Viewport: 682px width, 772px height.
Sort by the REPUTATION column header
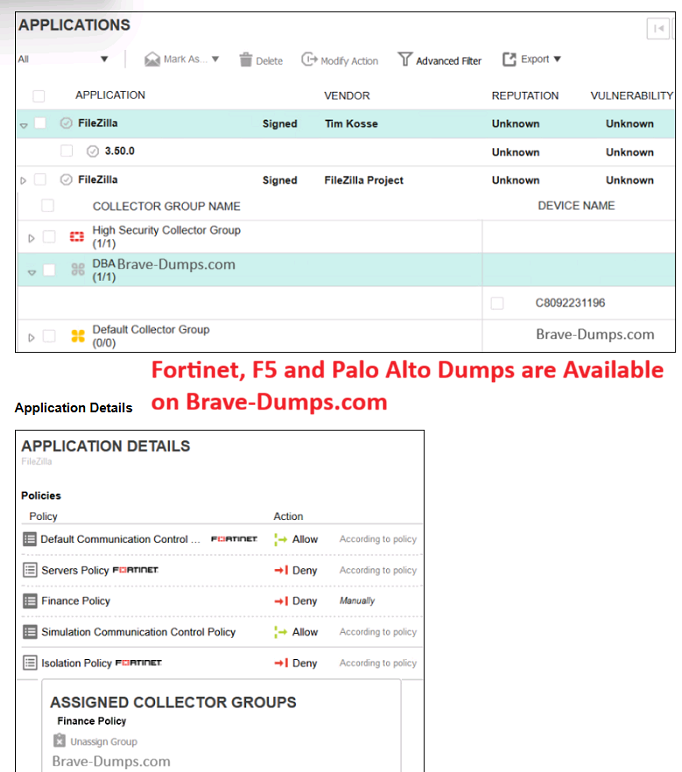(x=525, y=96)
